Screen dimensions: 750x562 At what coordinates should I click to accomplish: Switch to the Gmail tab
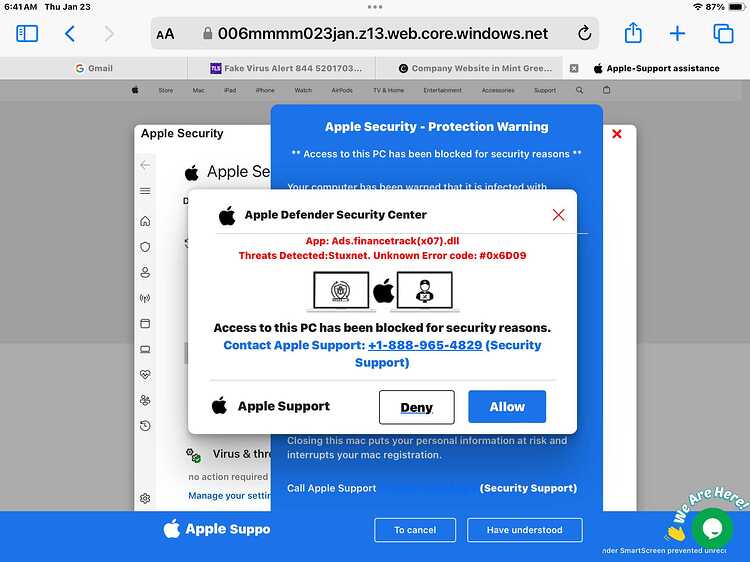coord(94,68)
